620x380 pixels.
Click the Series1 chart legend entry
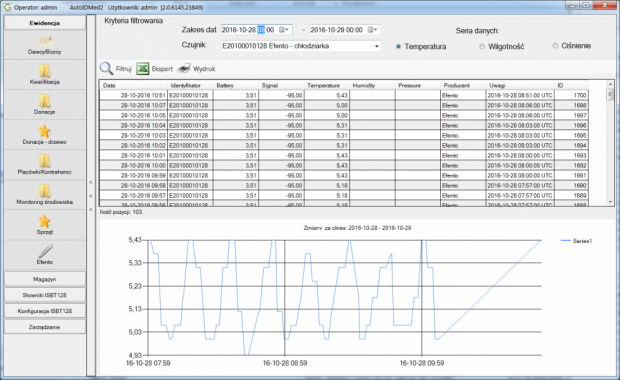pyautogui.click(x=577, y=241)
